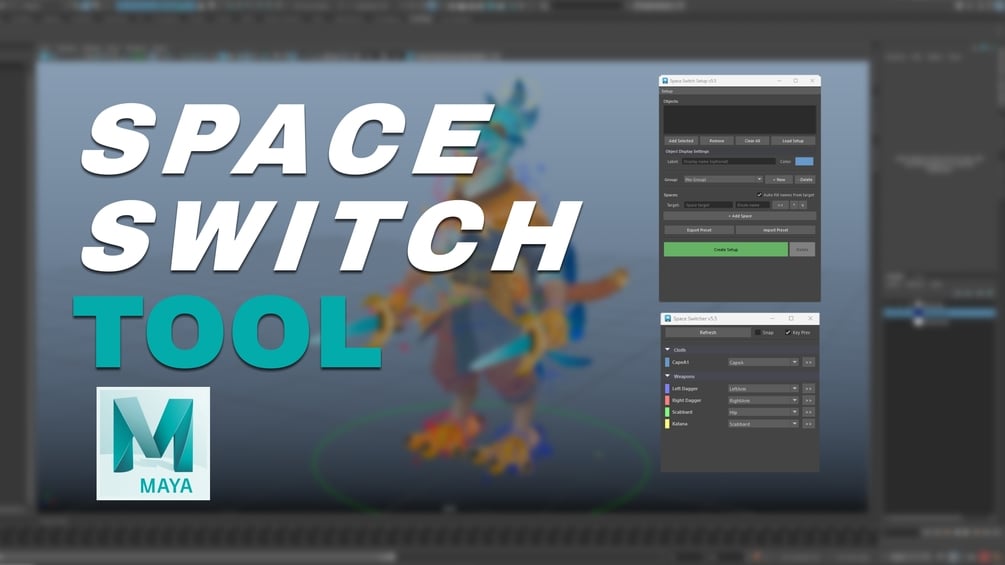Click the Export Preset button

[x=699, y=230]
